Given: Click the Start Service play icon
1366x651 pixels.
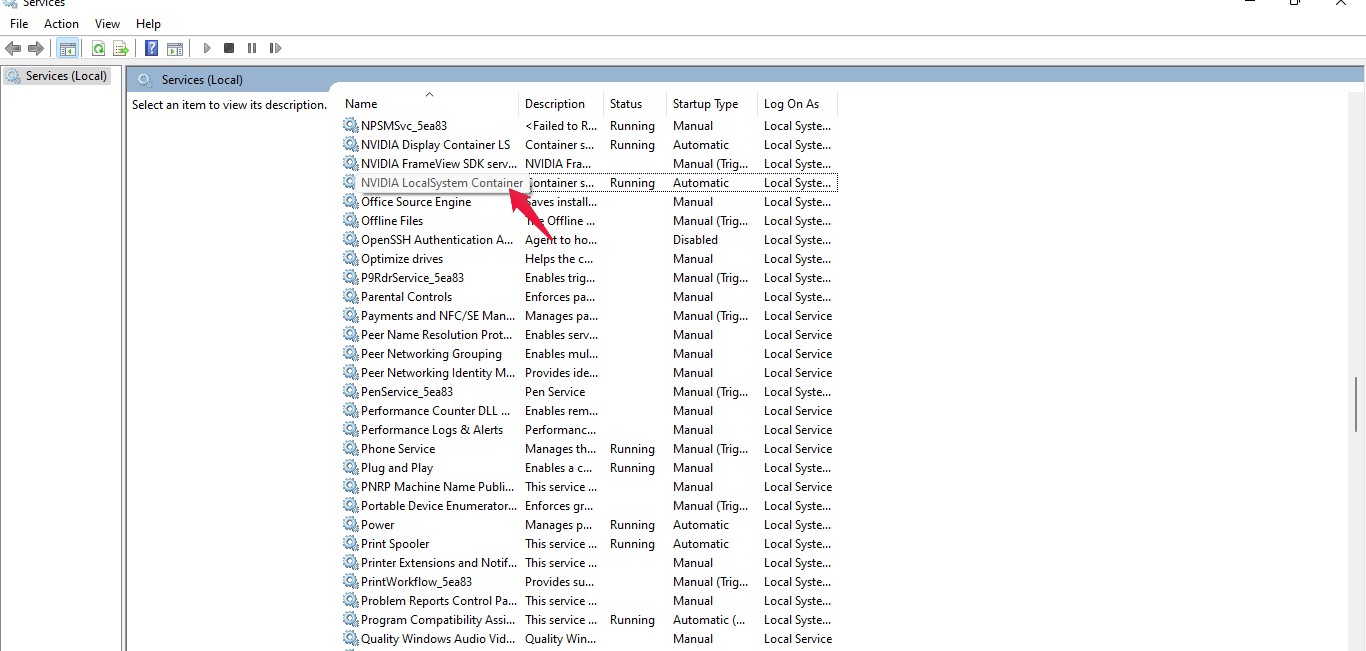Looking at the screenshot, I should [207, 48].
